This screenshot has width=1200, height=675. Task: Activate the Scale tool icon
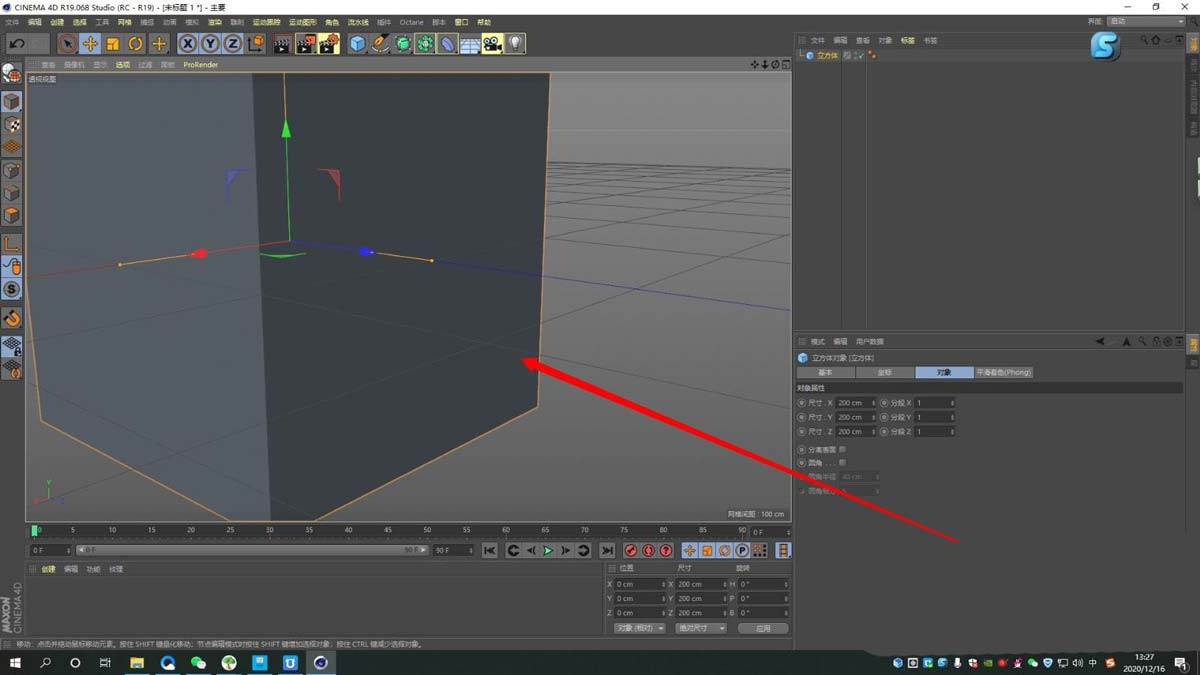113,44
